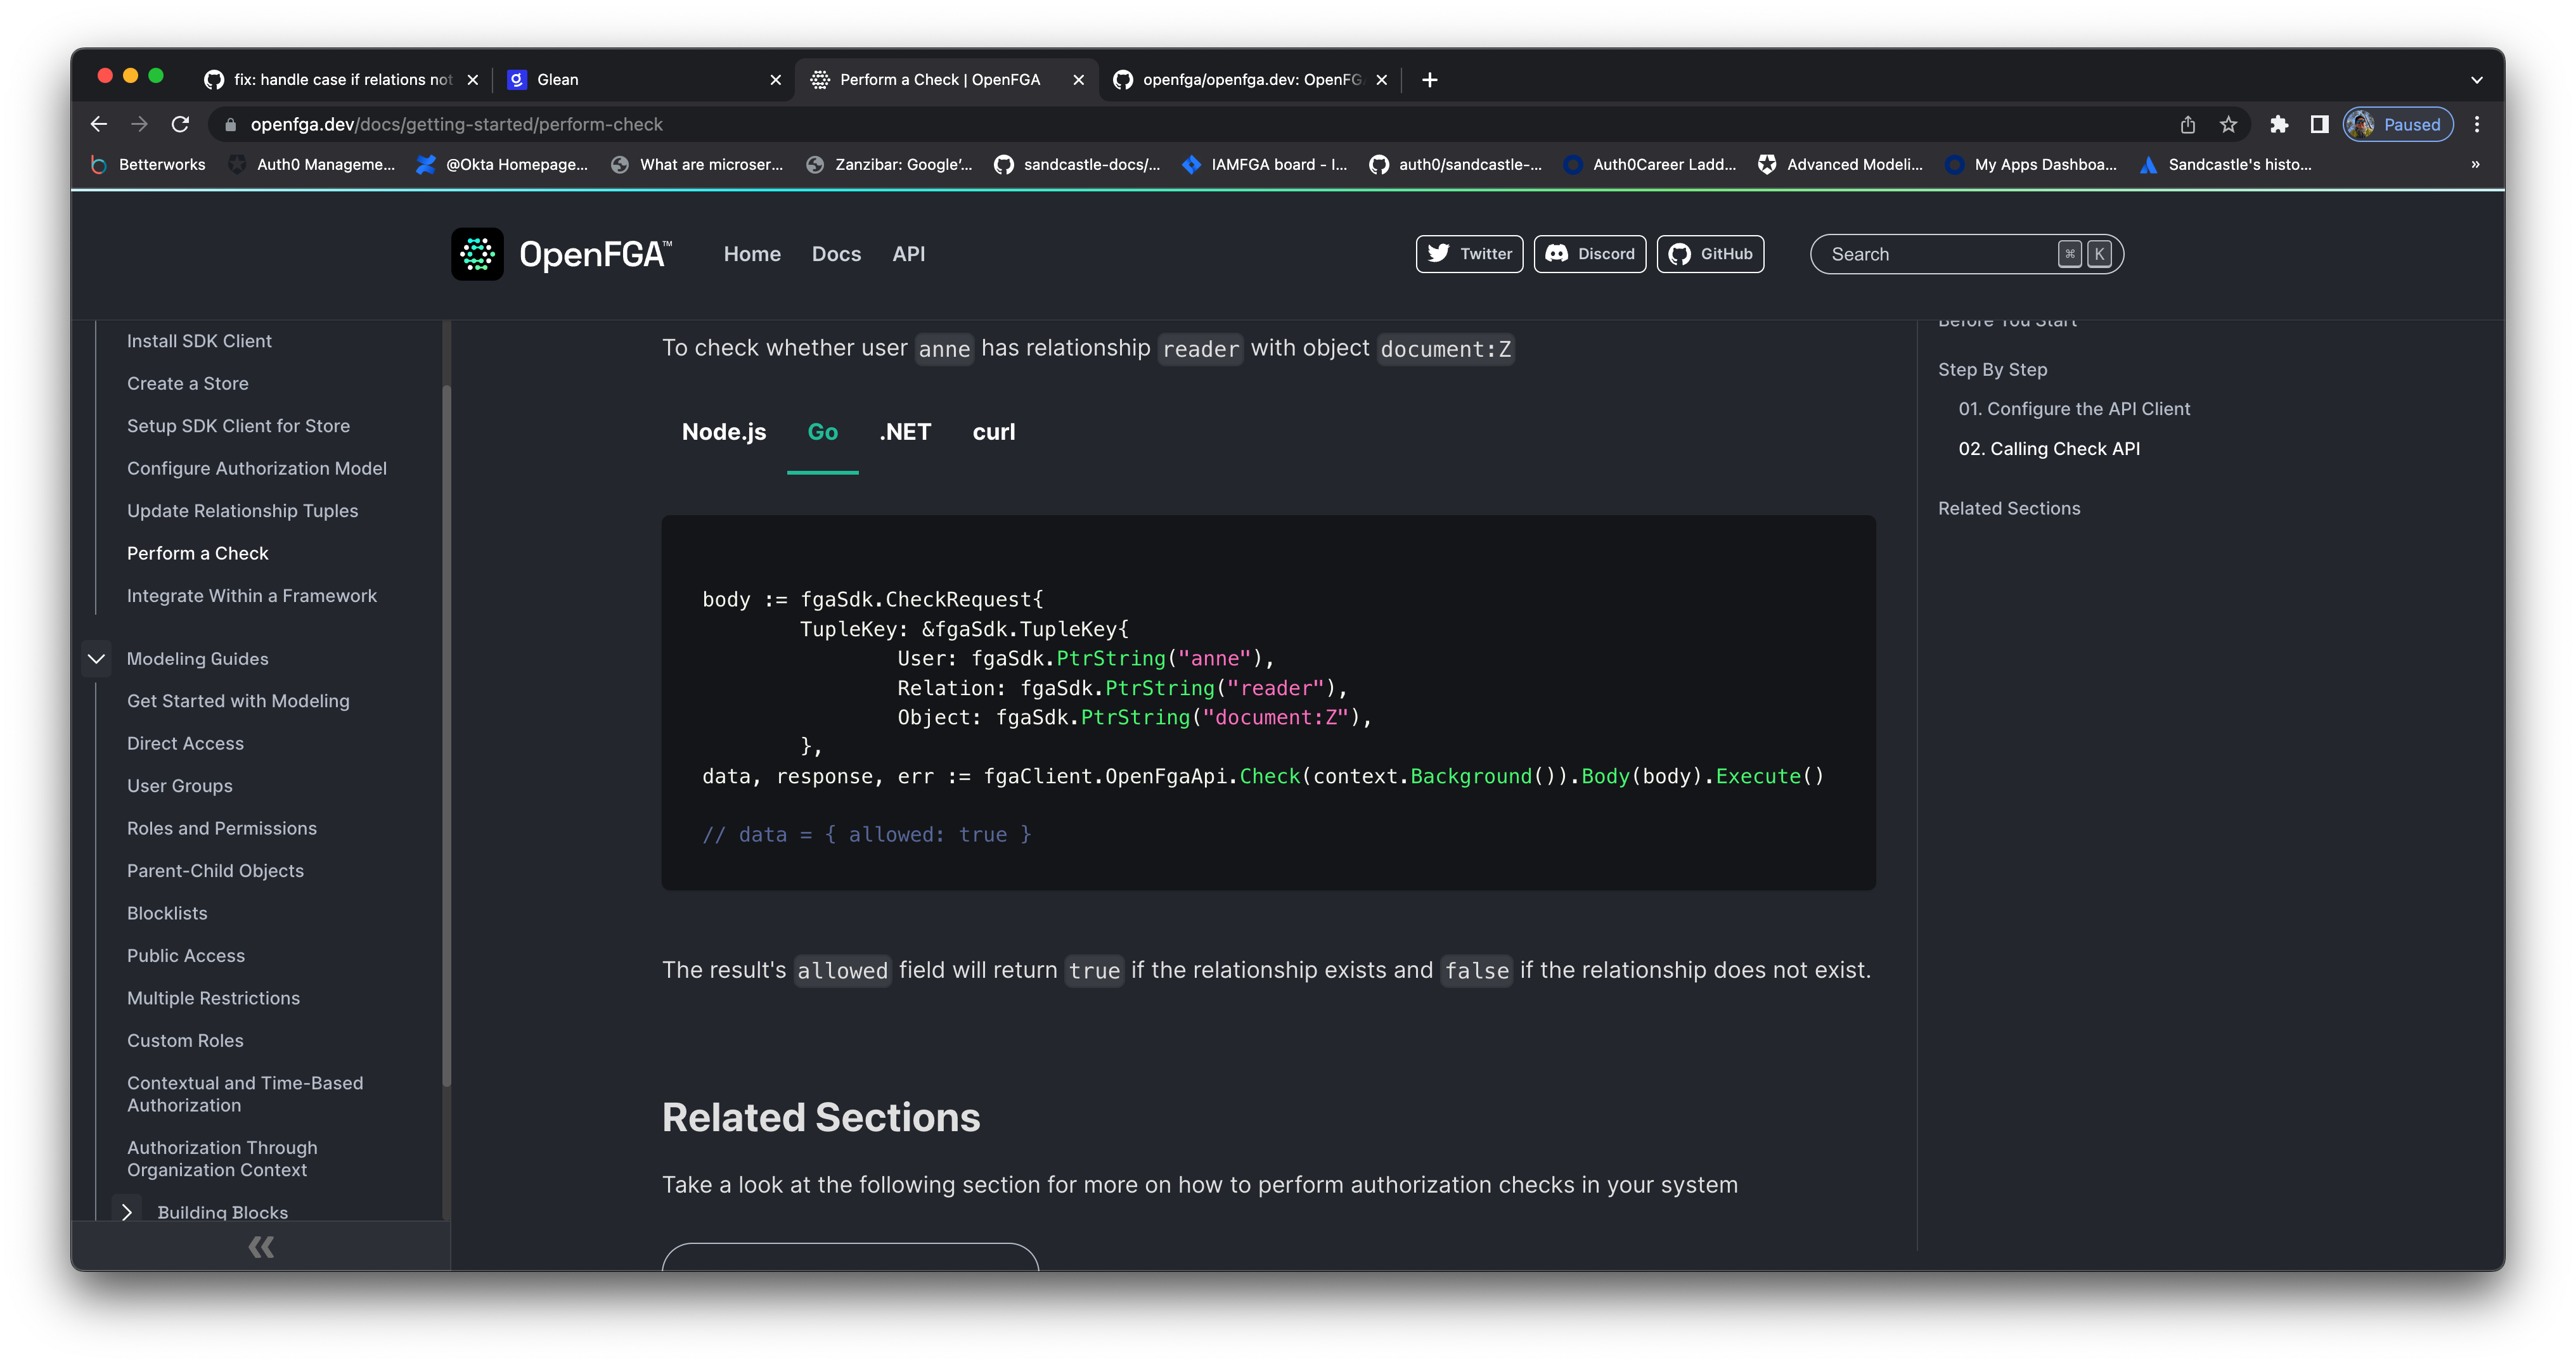Collapse the sidebar with the double-chevron icon
The image size is (2576, 1365).
[x=261, y=1246]
